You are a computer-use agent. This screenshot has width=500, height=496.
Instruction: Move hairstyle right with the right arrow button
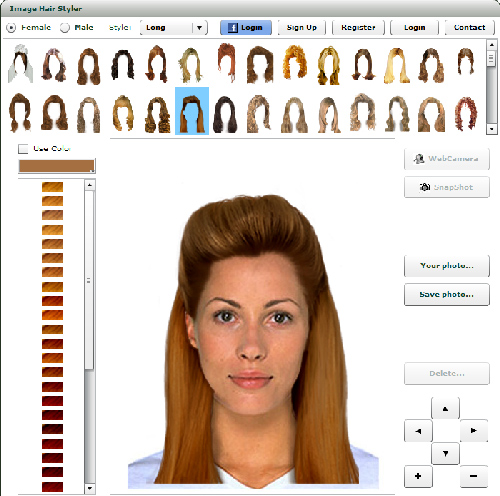474,431
